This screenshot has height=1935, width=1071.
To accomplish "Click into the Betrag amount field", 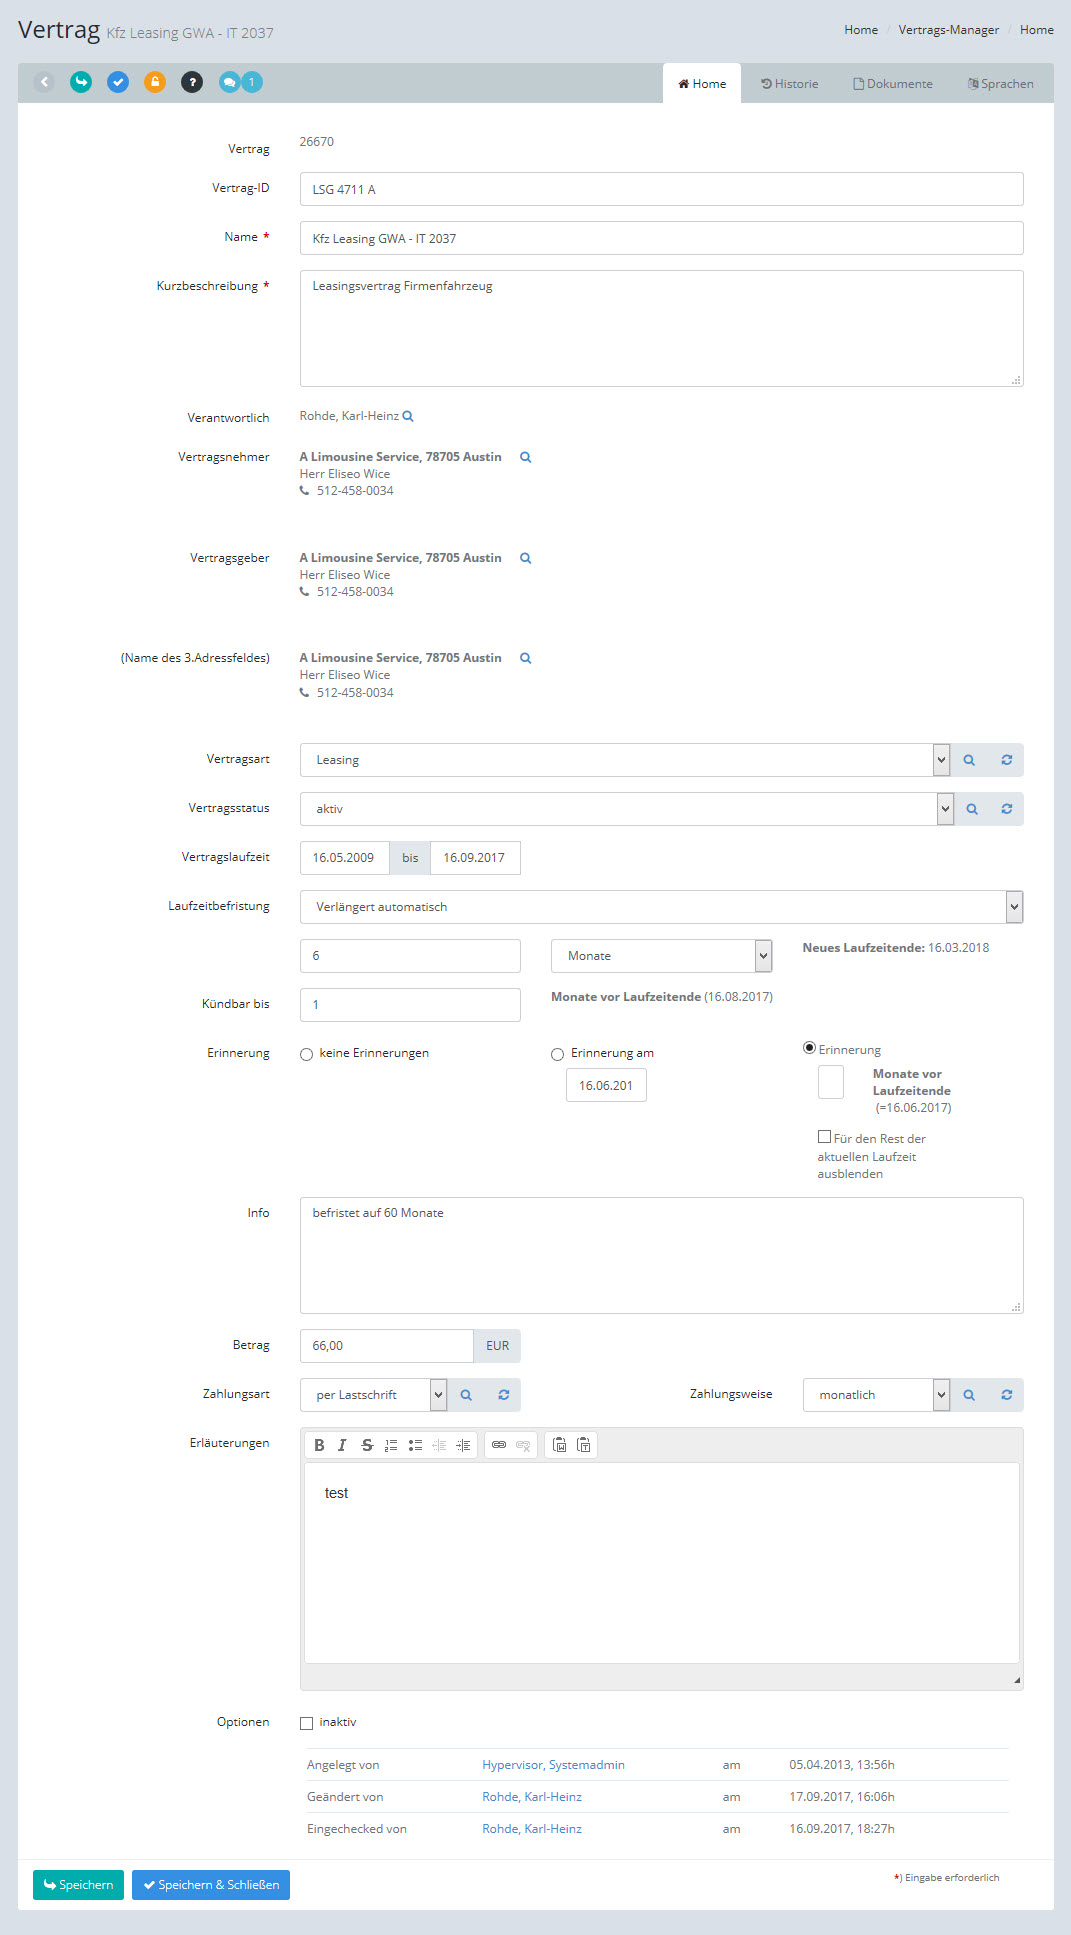I will [x=386, y=1346].
